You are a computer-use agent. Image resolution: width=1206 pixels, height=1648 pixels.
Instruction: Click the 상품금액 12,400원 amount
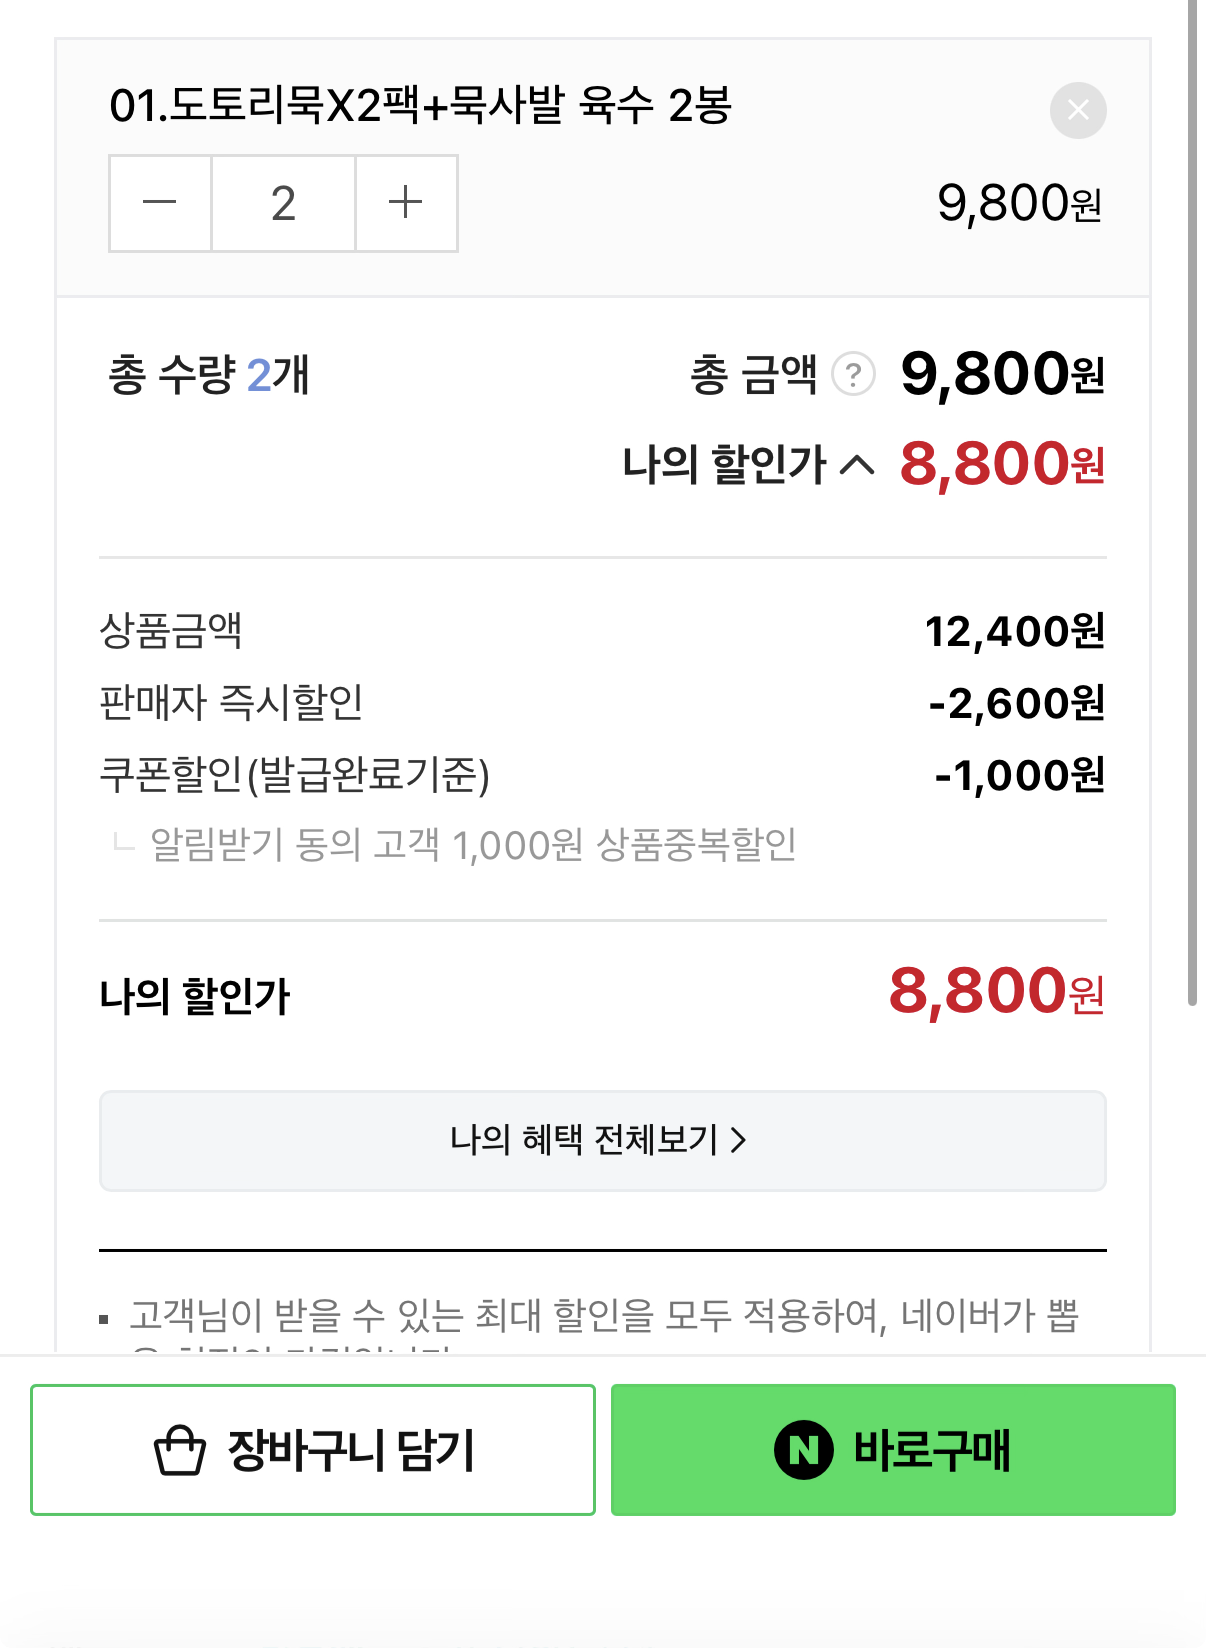(1014, 631)
